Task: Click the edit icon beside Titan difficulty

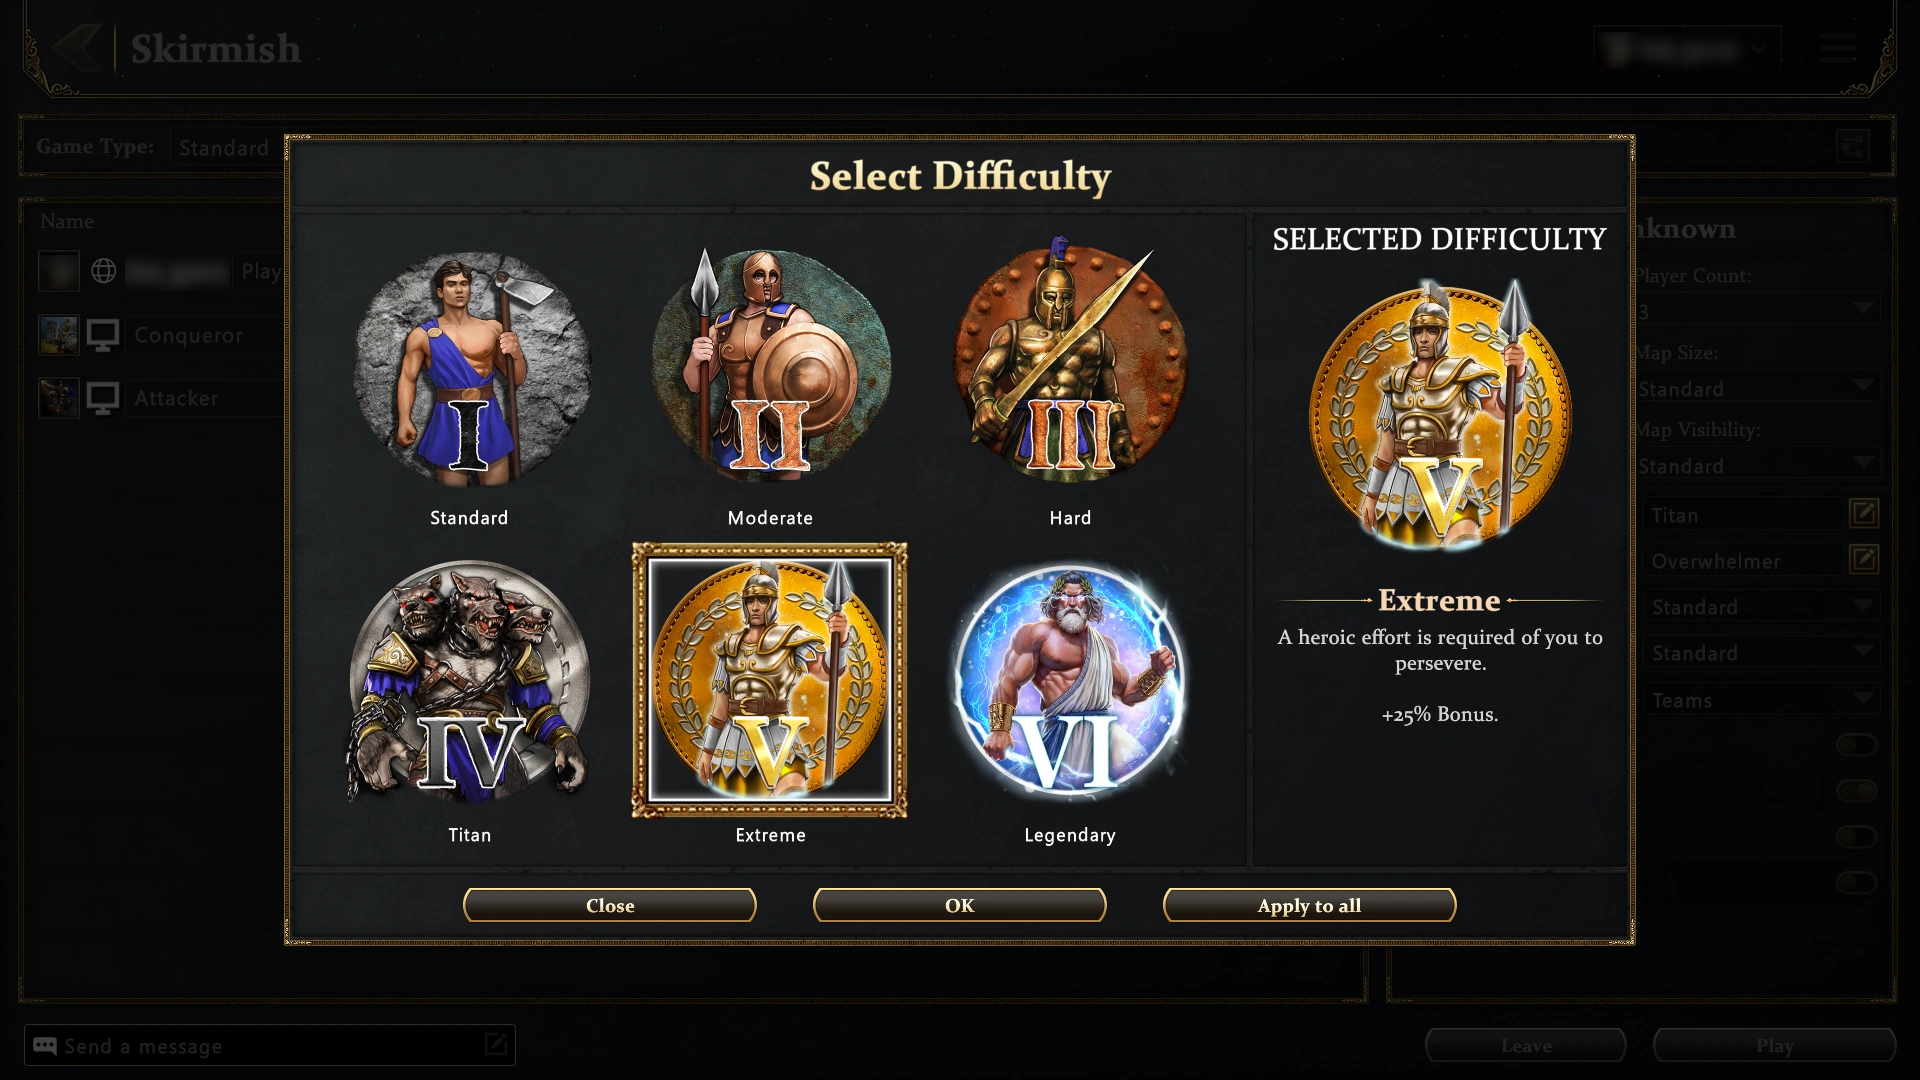Action: click(x=1863, y=514)
